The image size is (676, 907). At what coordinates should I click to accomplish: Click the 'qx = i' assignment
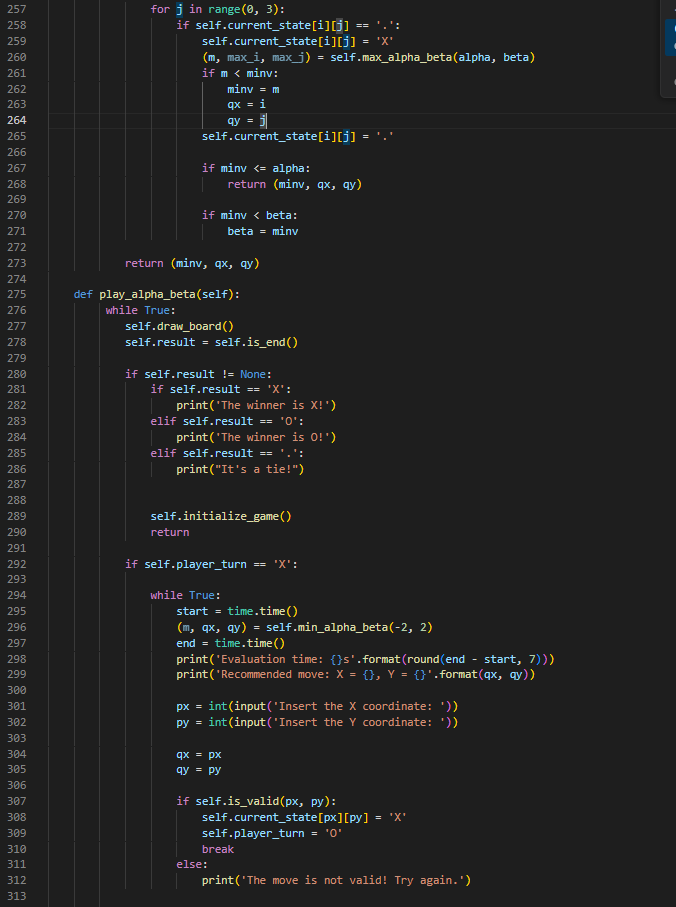coord(246,104)
